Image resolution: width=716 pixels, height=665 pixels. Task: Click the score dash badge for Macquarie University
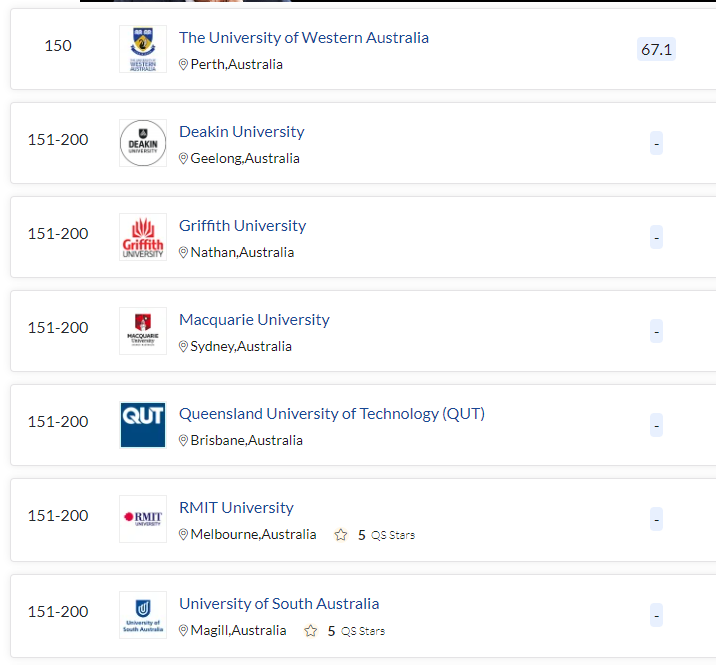point(656,331)
